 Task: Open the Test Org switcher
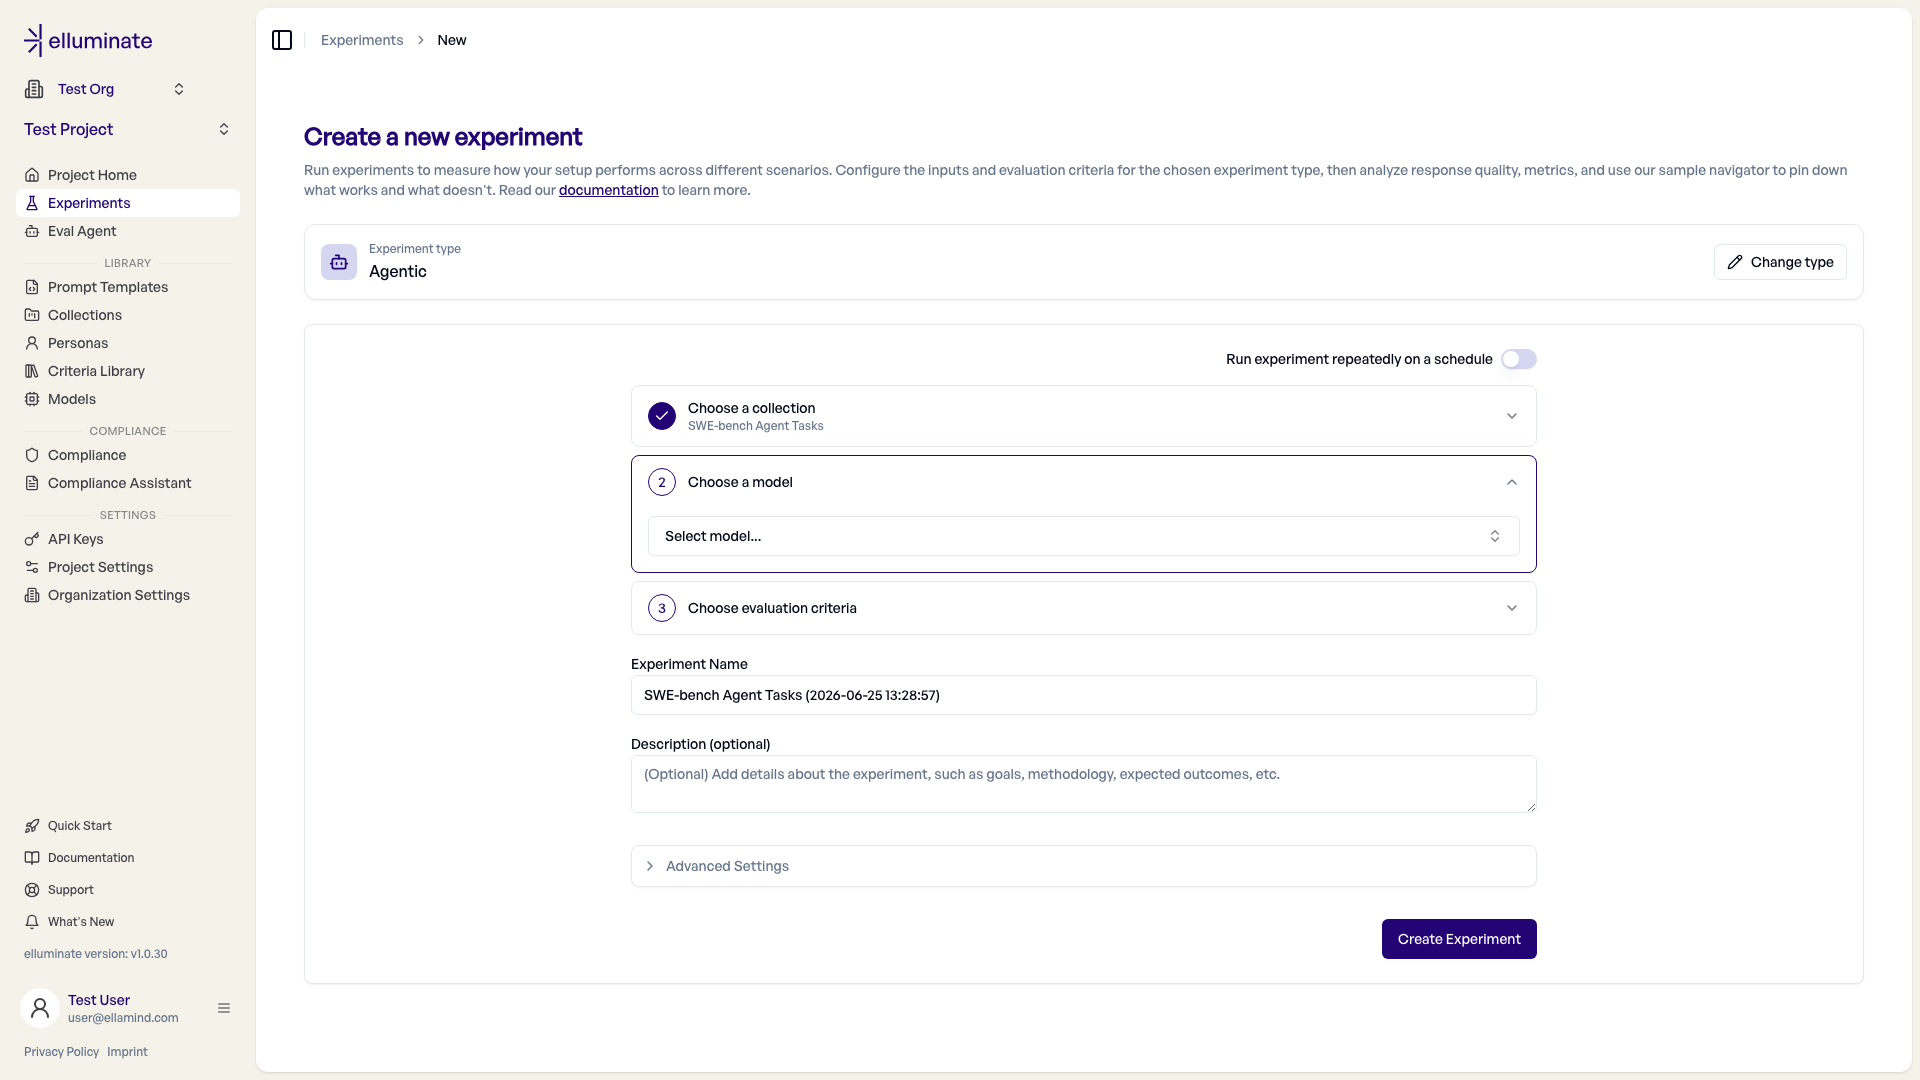coord(105,89)
